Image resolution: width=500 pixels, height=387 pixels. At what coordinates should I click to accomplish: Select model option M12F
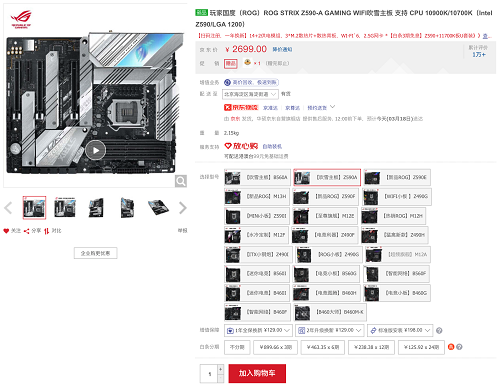click(256, 235)
